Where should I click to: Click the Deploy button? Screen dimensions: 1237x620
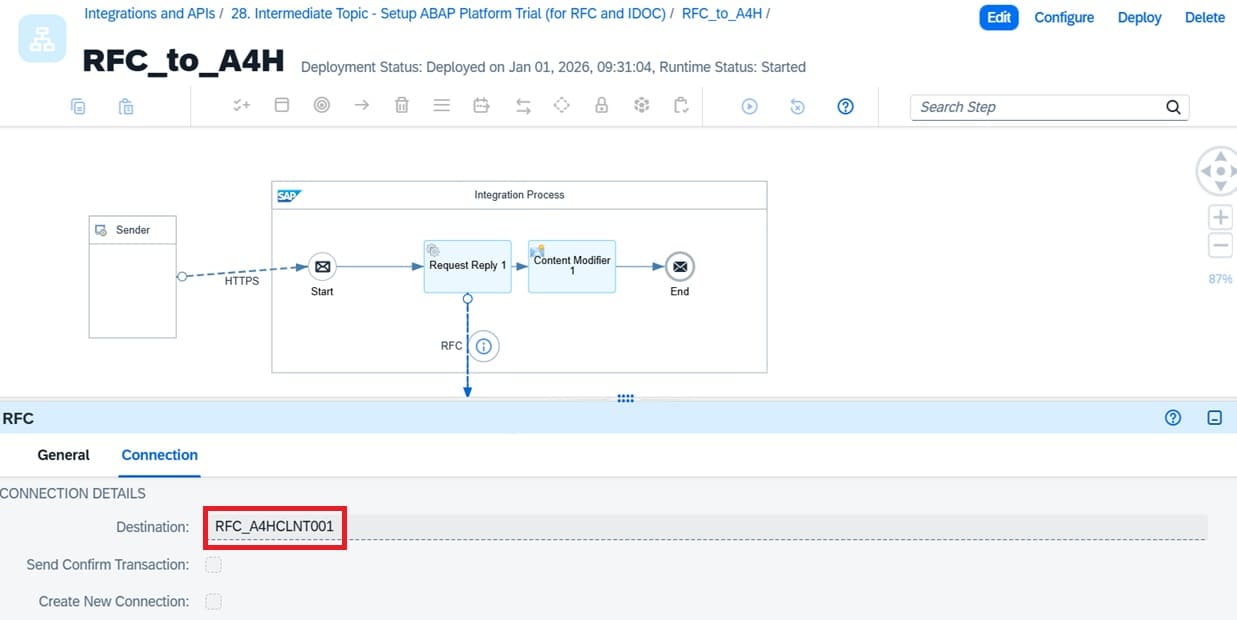tap(1139, 17)
